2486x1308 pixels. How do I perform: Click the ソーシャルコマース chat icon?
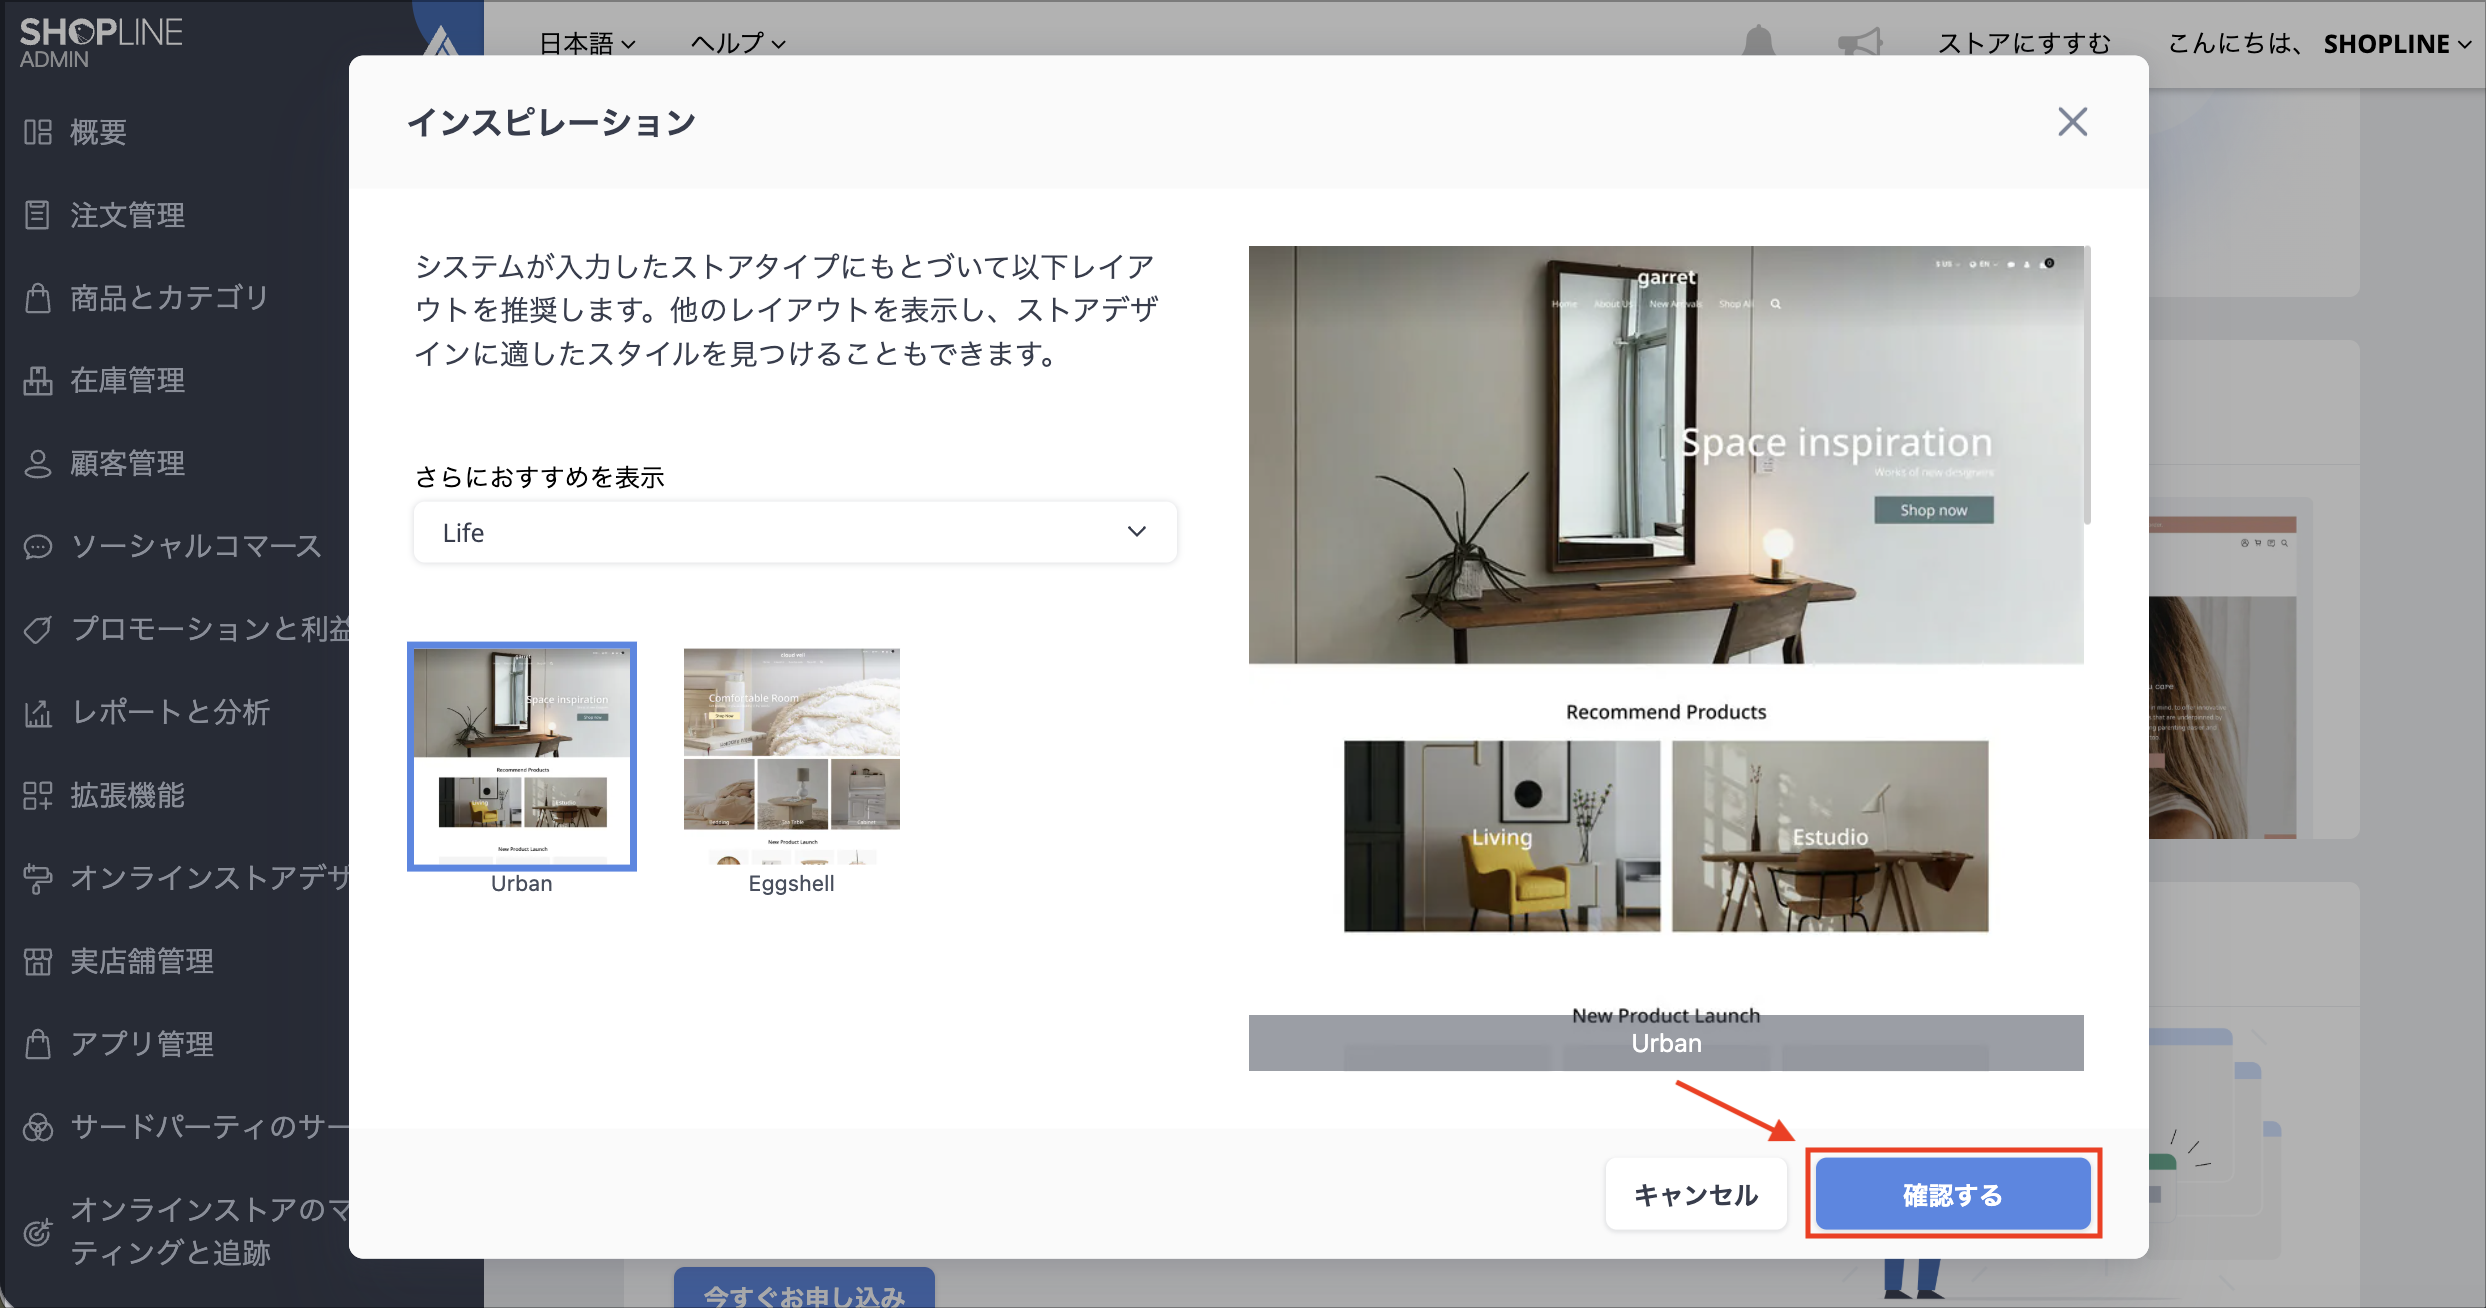[38, 547]
